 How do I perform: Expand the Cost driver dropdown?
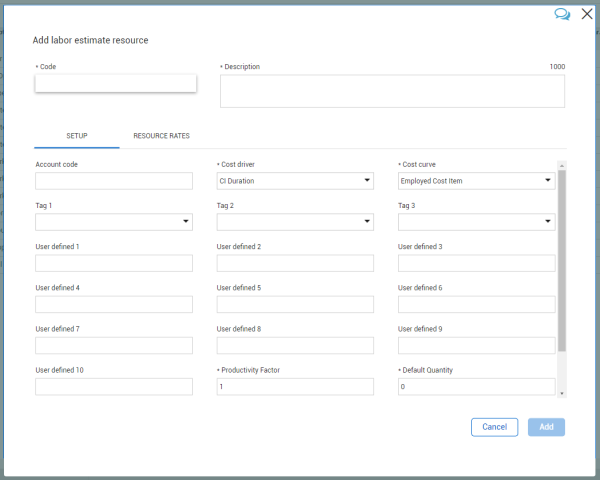tap(295, 181)
